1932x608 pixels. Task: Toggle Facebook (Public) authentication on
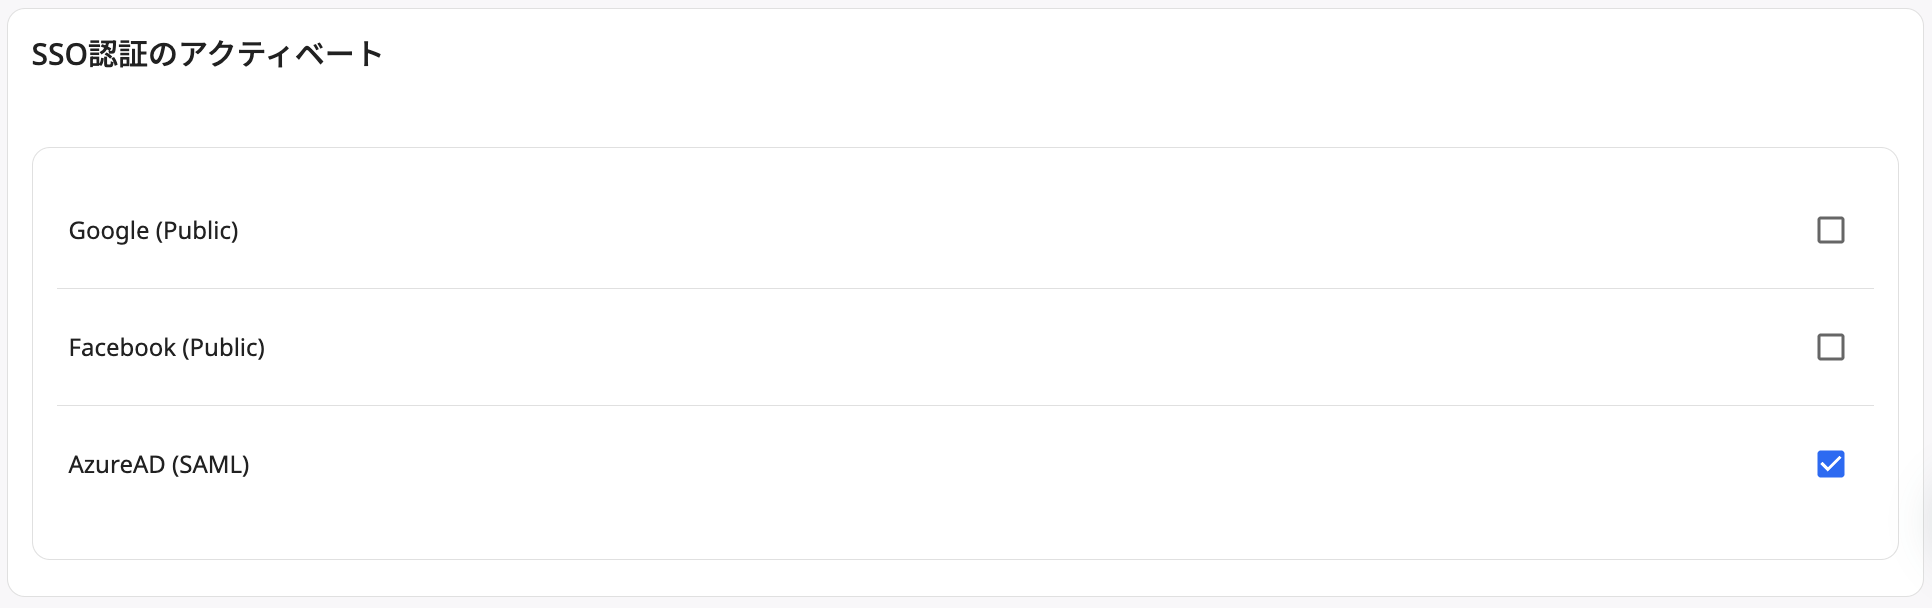click(x=1831, y=347)
